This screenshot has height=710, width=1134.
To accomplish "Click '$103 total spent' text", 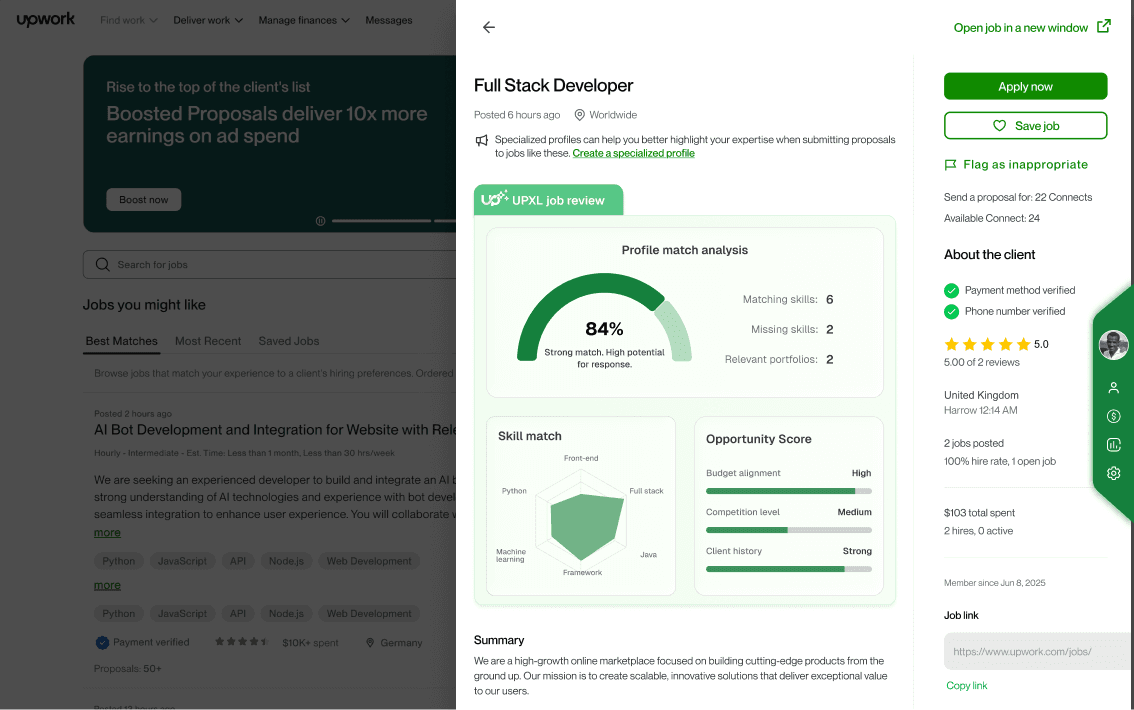I will (979, 513).
